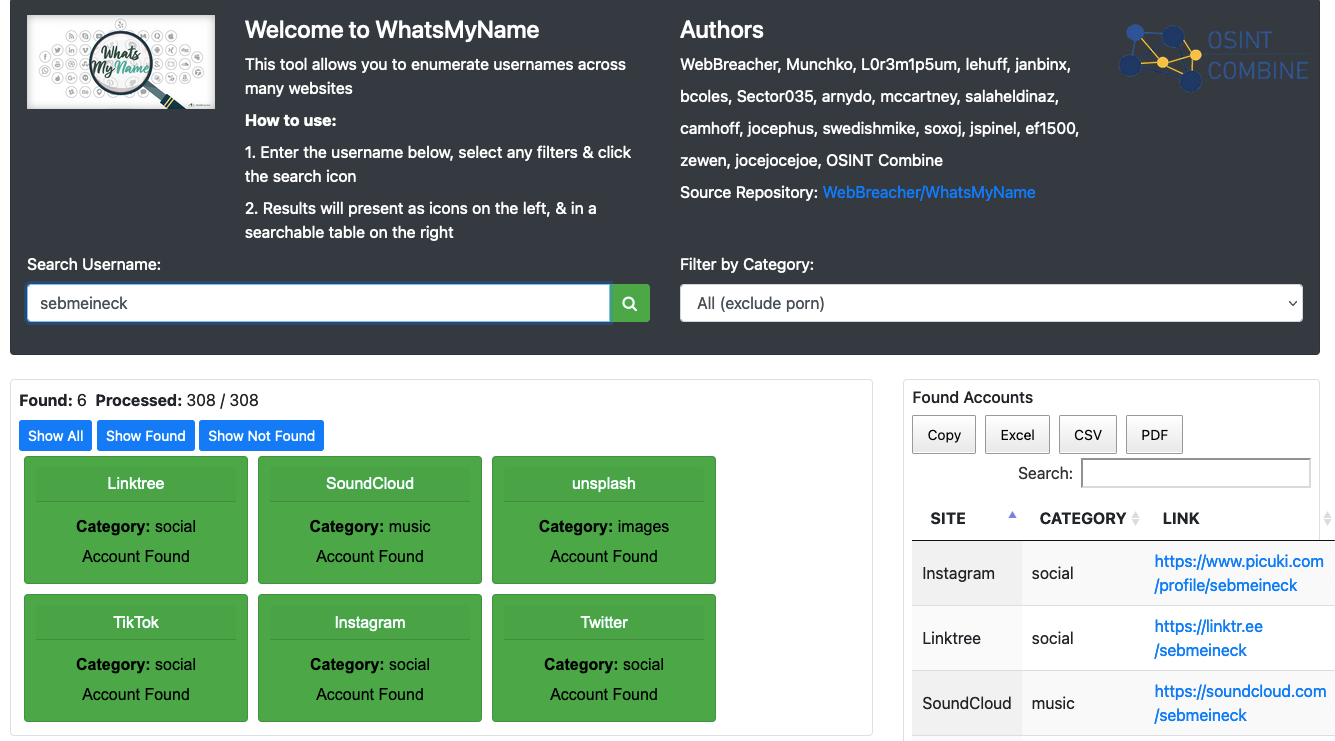This screenshot has height=741, width=1335.
Task: Click the SoundCloud cell in the table
Action: [x=967, y=703]
